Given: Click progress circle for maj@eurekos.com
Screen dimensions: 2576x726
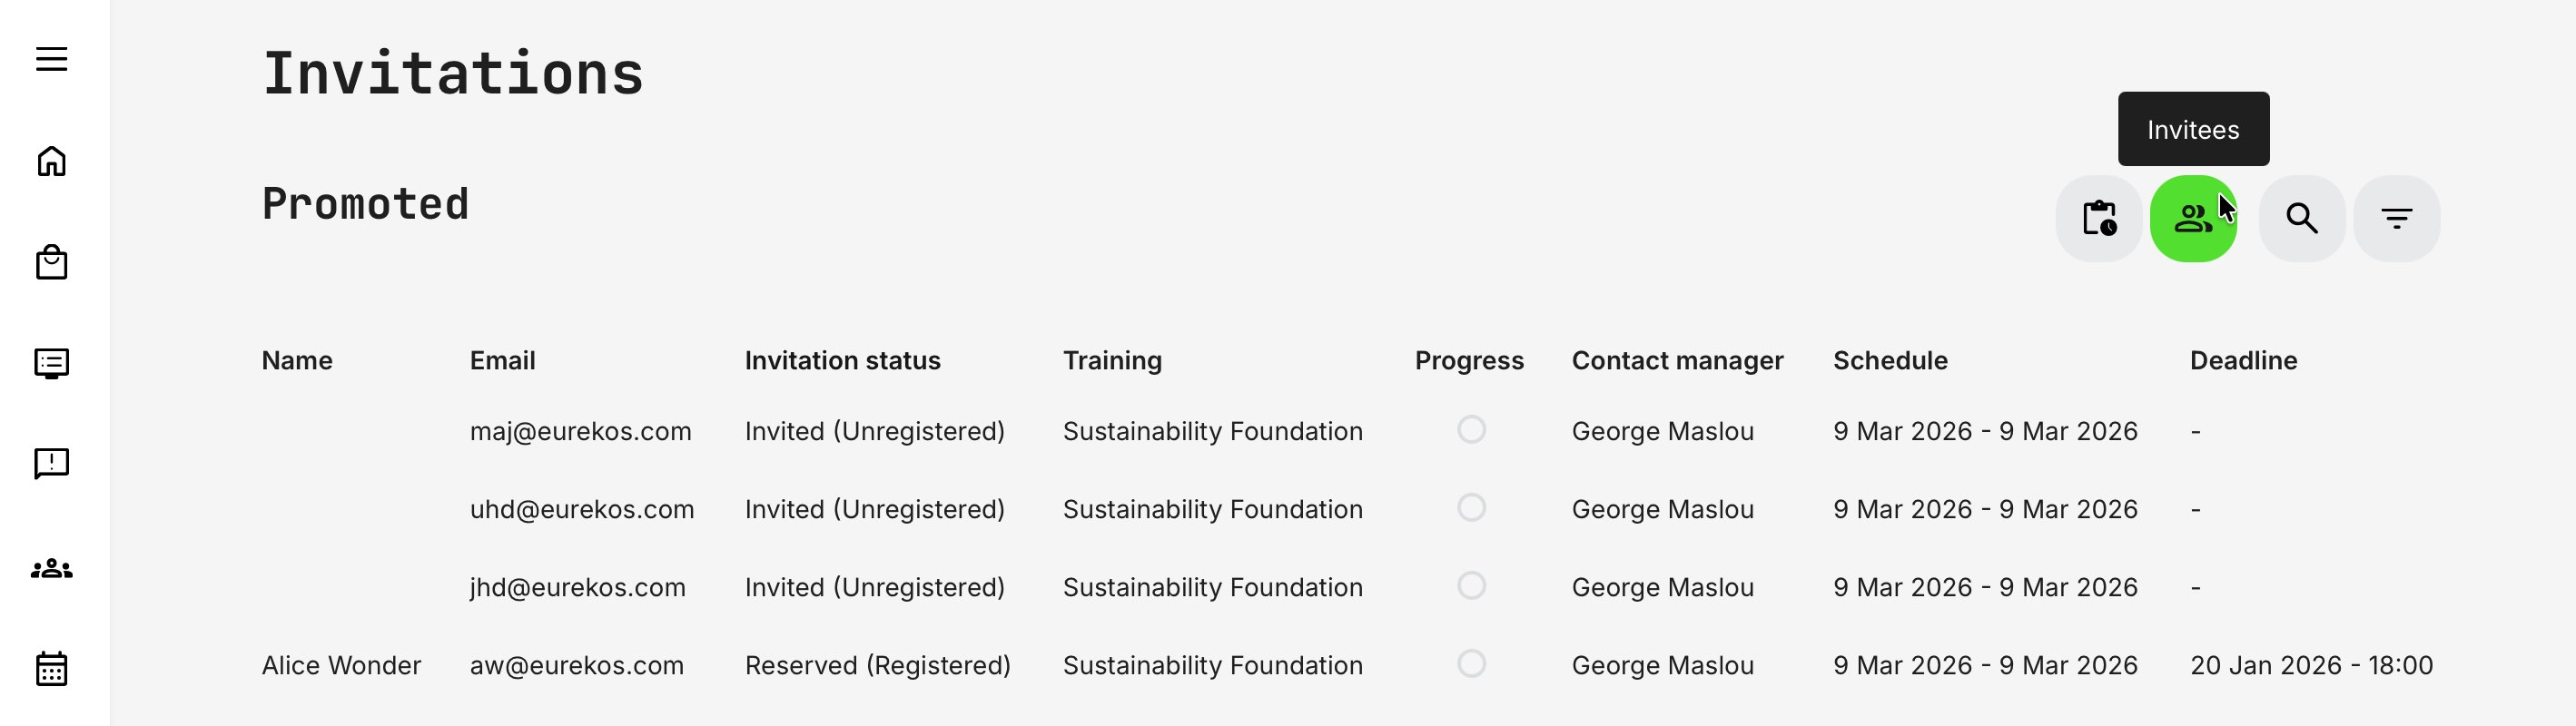Looking at the screenshot, I should [x=1471, y=430].
